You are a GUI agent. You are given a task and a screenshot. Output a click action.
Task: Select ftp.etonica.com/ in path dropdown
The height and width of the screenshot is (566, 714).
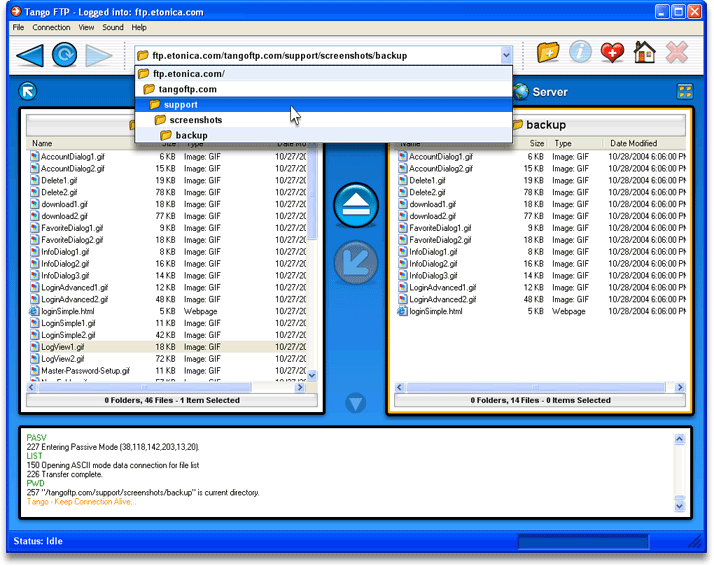tap(324, 73)
